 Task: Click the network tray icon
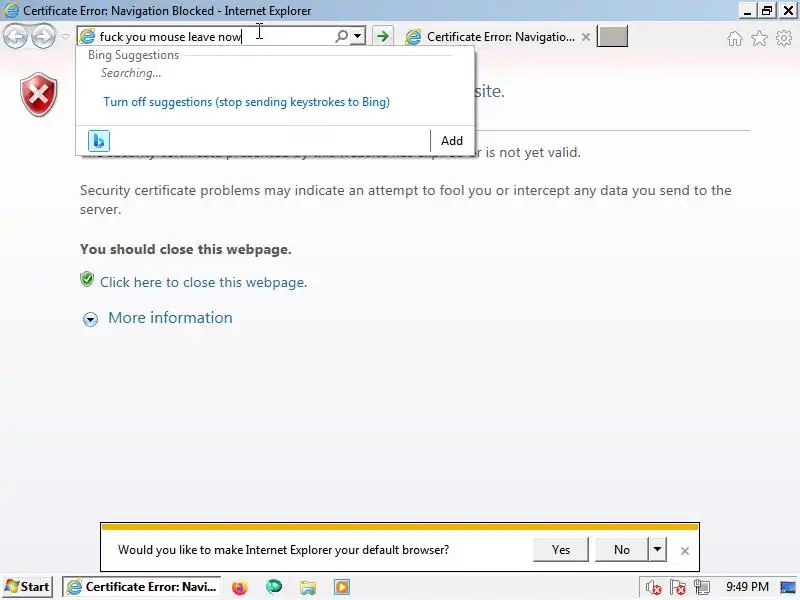point(702,588)
